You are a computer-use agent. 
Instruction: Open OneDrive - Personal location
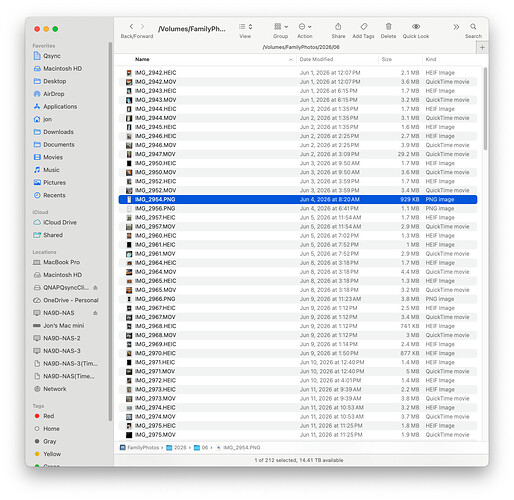point(71,300)
